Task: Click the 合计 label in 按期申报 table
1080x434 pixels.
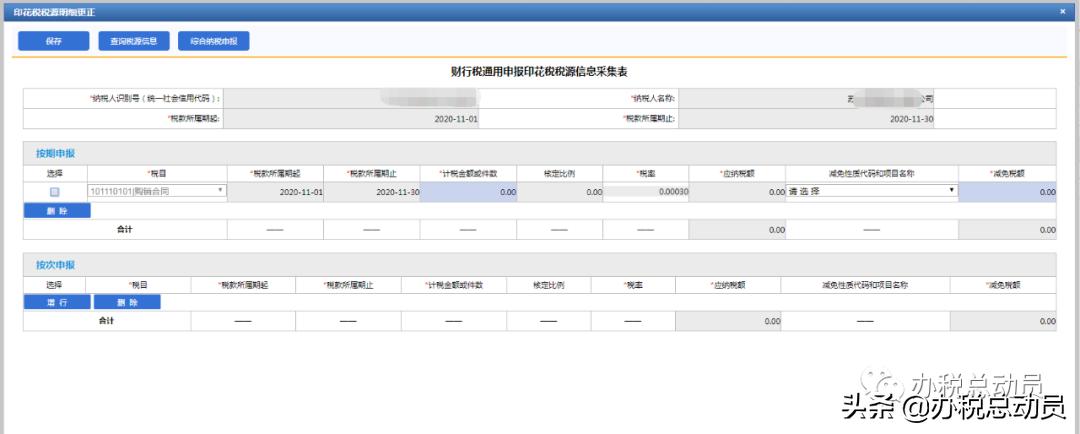Action: pyautogui.click(x=125, y=229)
